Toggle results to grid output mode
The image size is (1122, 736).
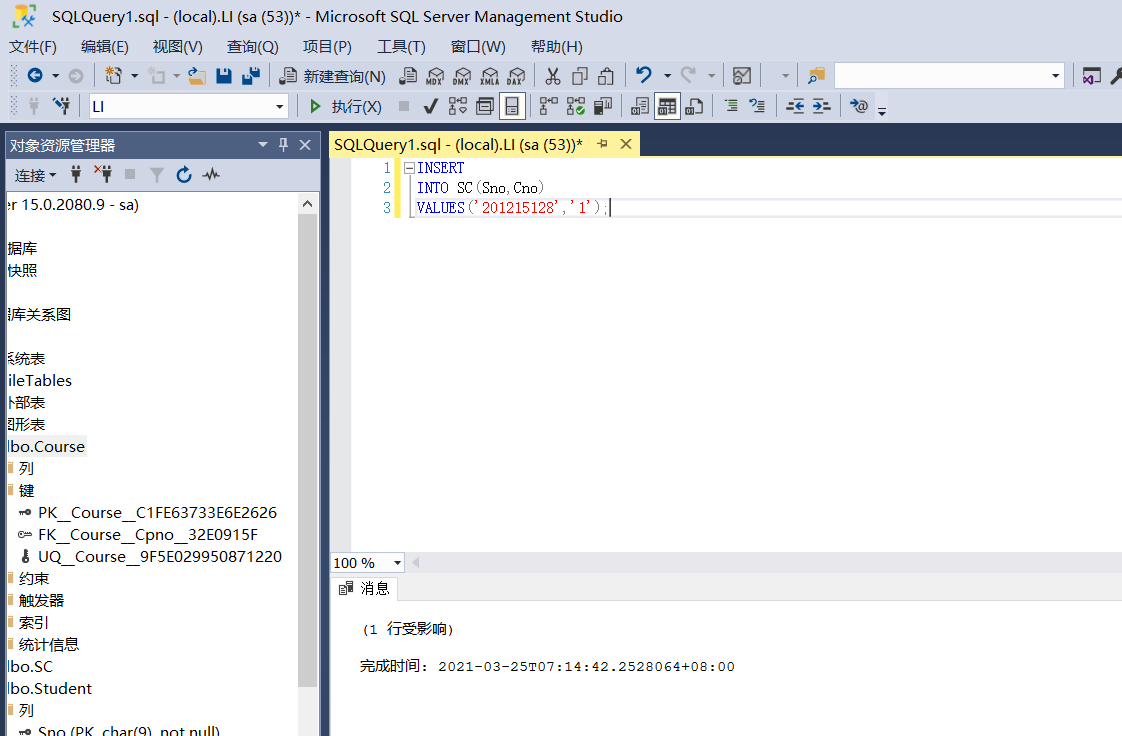tap(667, 106)
